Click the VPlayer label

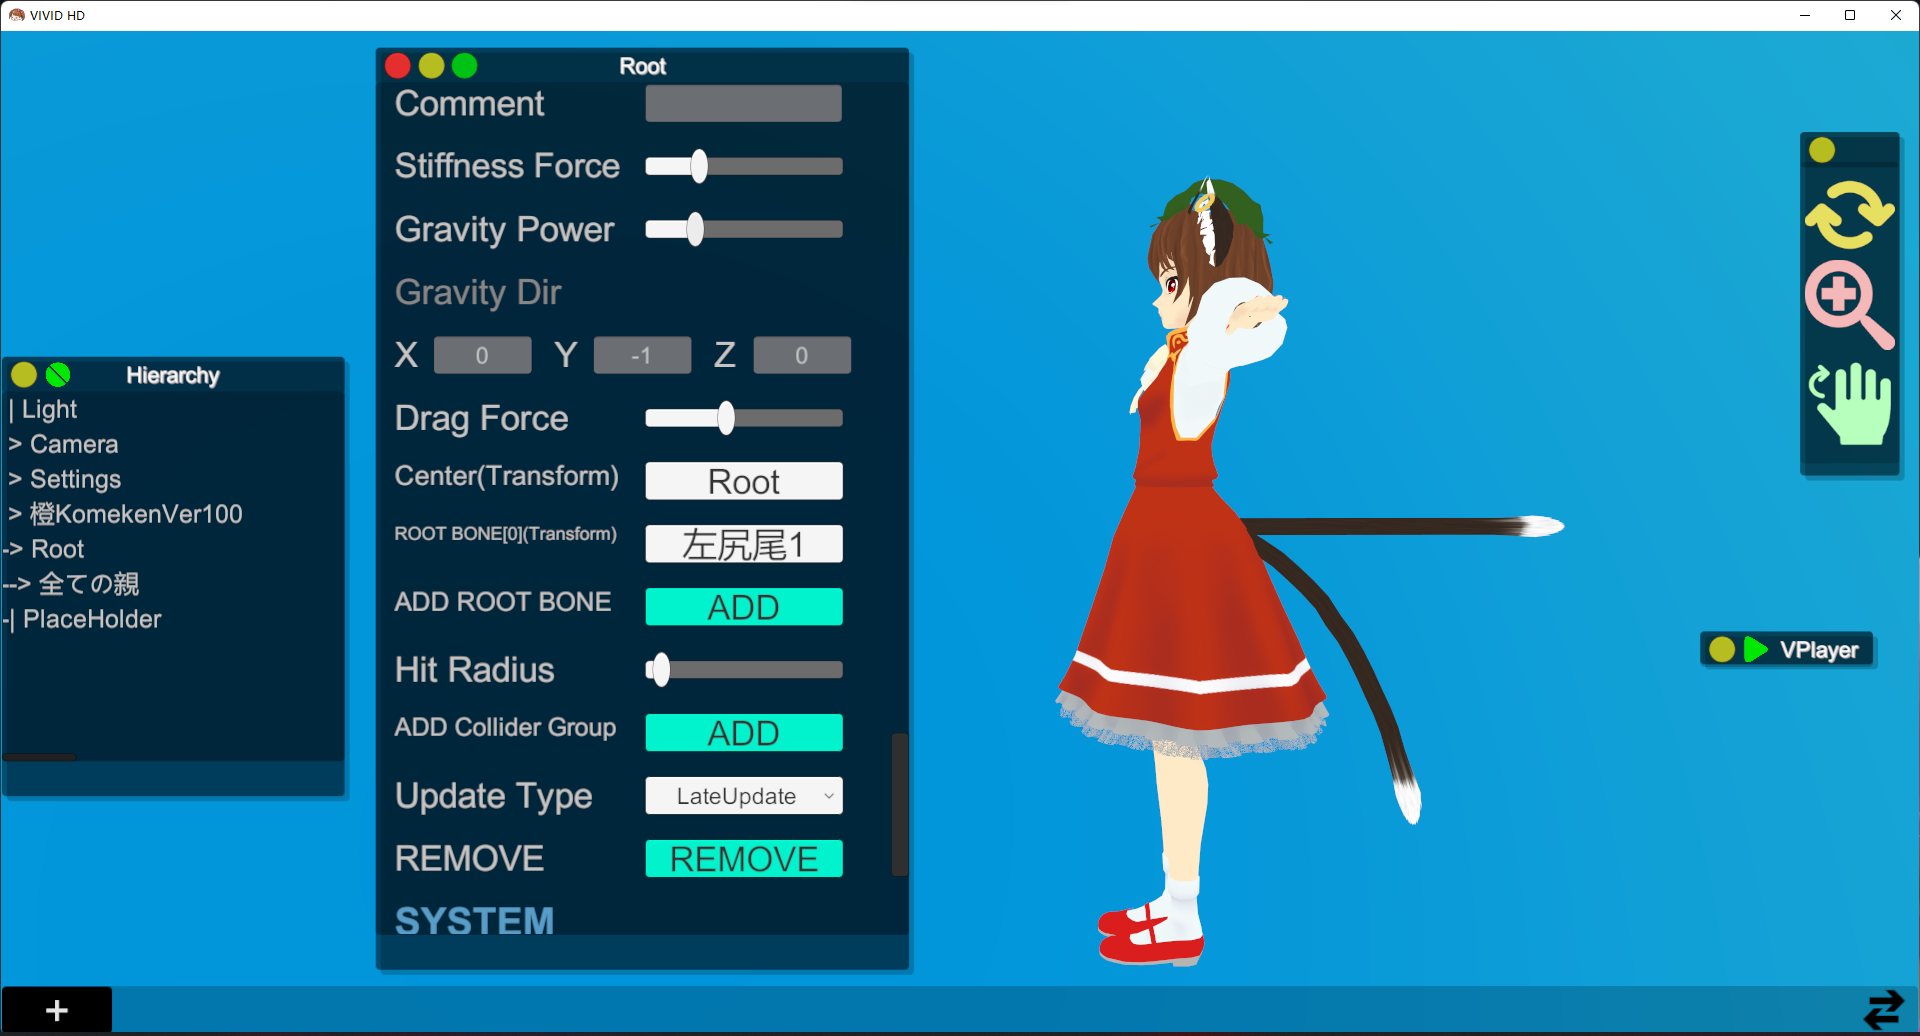click(1819, 650)
